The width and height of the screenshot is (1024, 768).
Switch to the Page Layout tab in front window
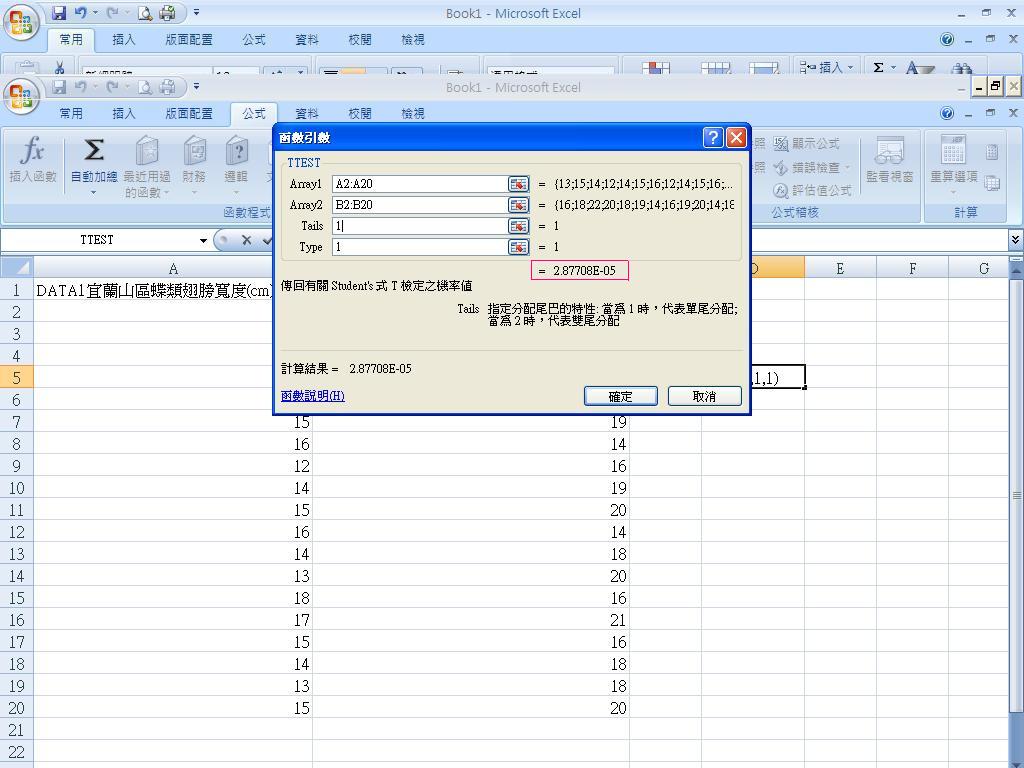(x=189, y=114)
